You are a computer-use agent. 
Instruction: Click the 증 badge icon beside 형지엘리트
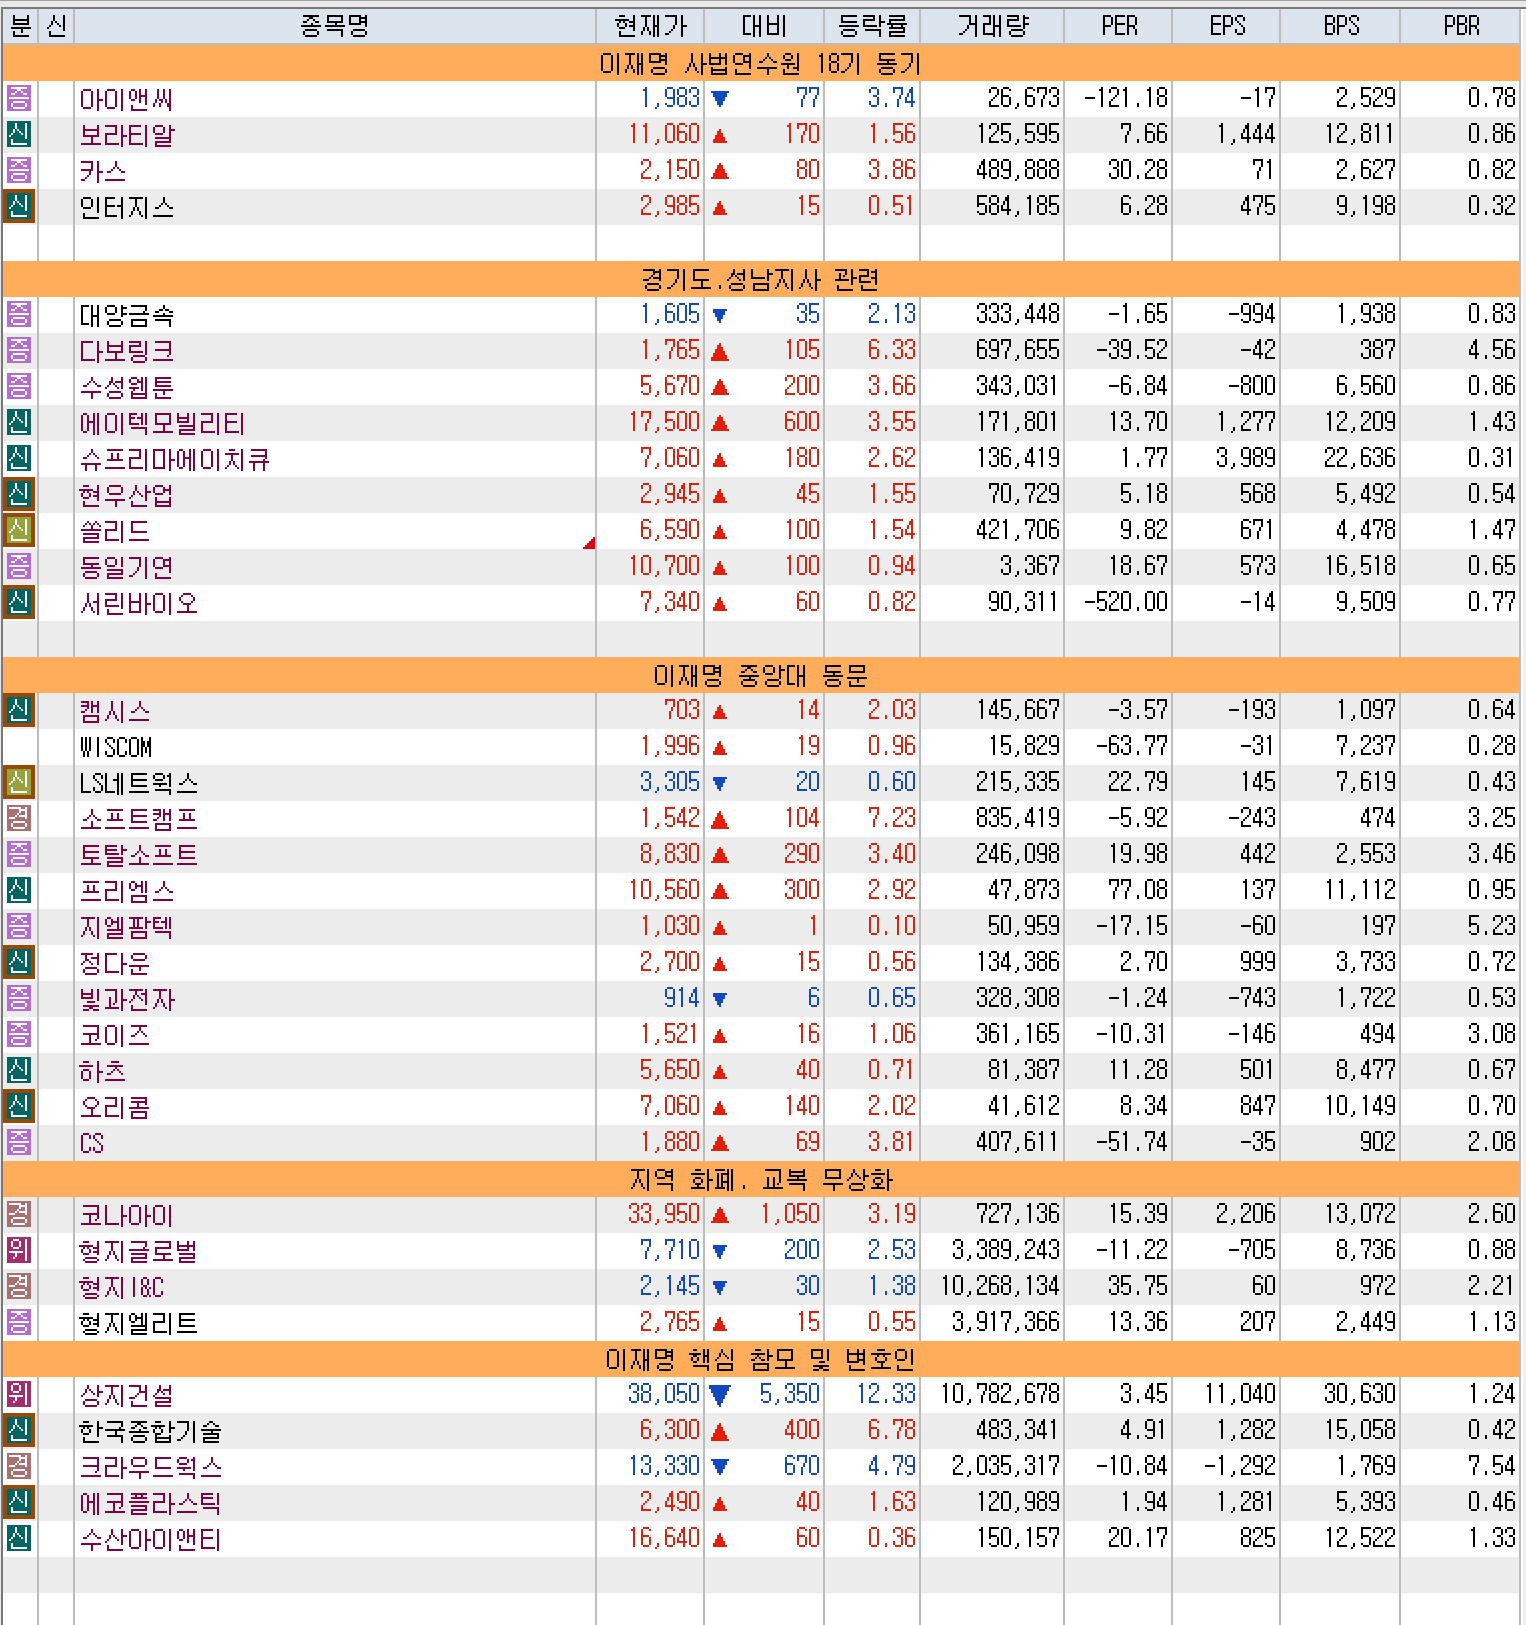(19, 1323)
